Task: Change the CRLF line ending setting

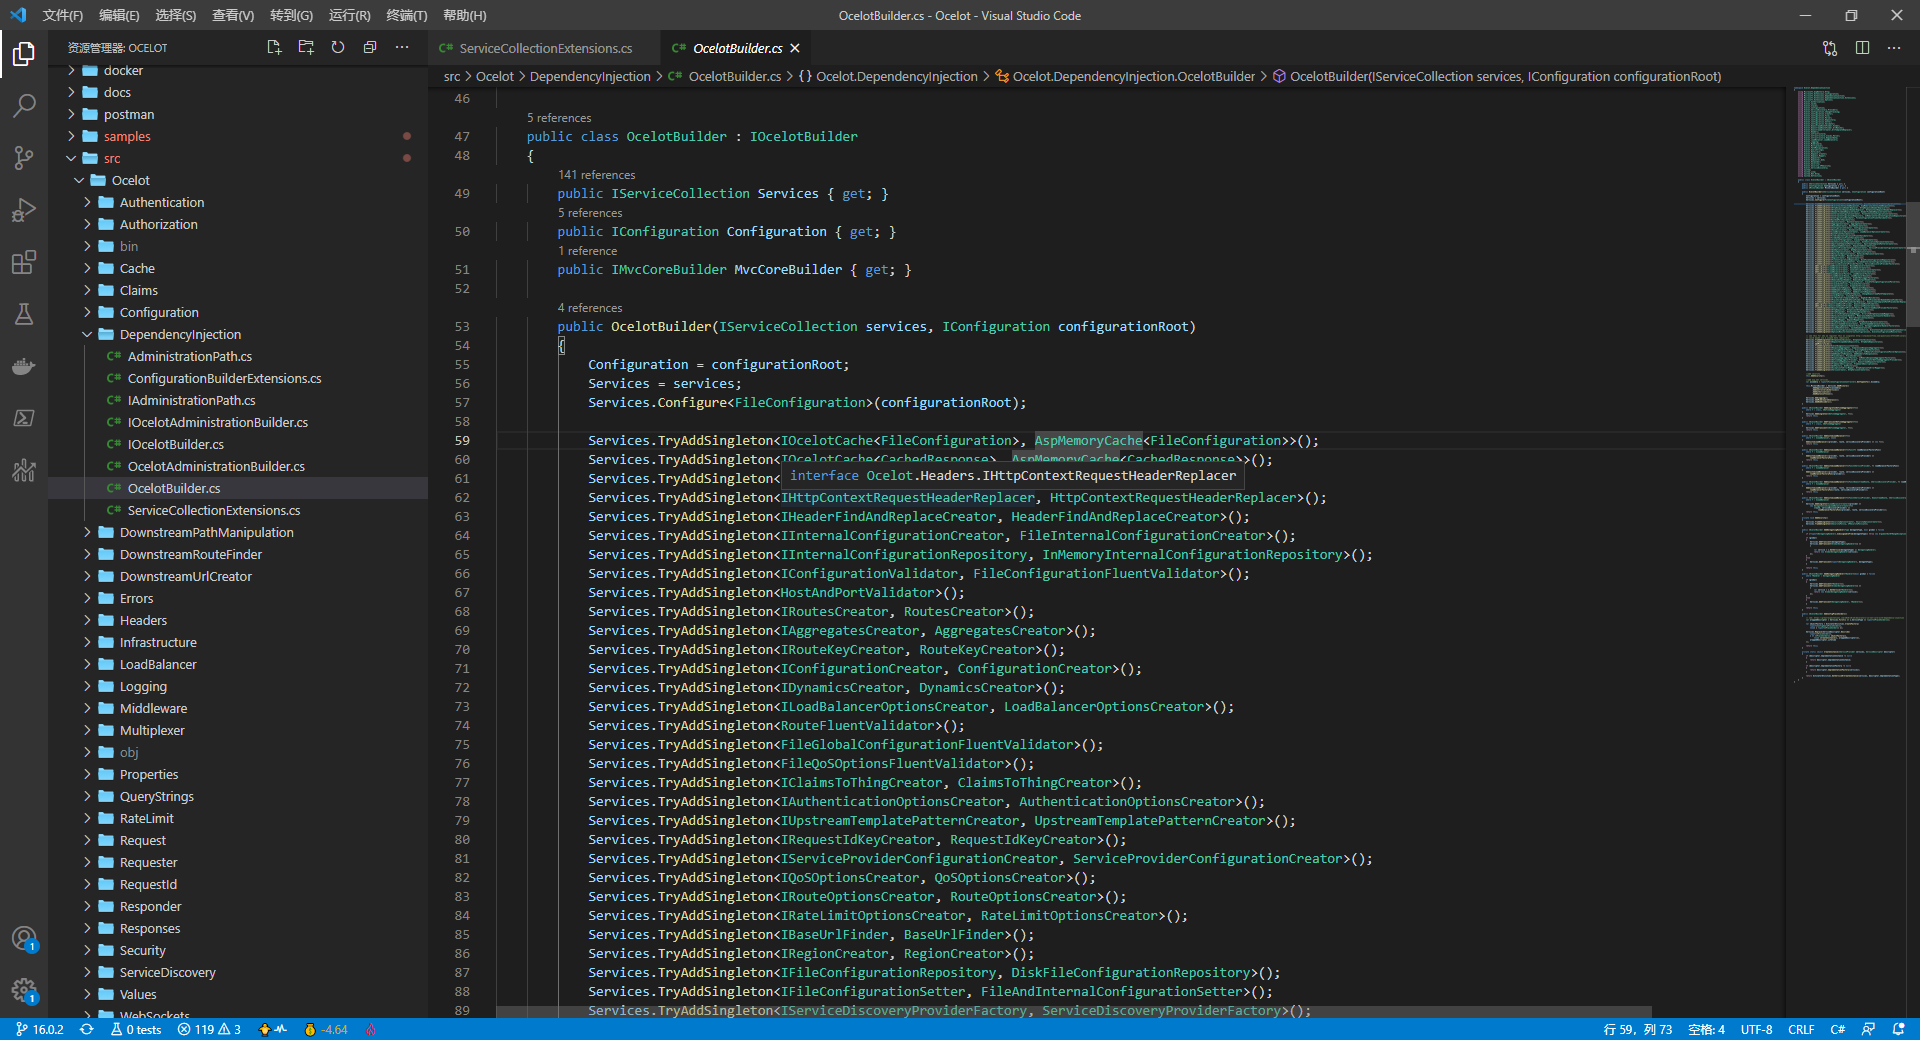Action: click(1801, 1029)
